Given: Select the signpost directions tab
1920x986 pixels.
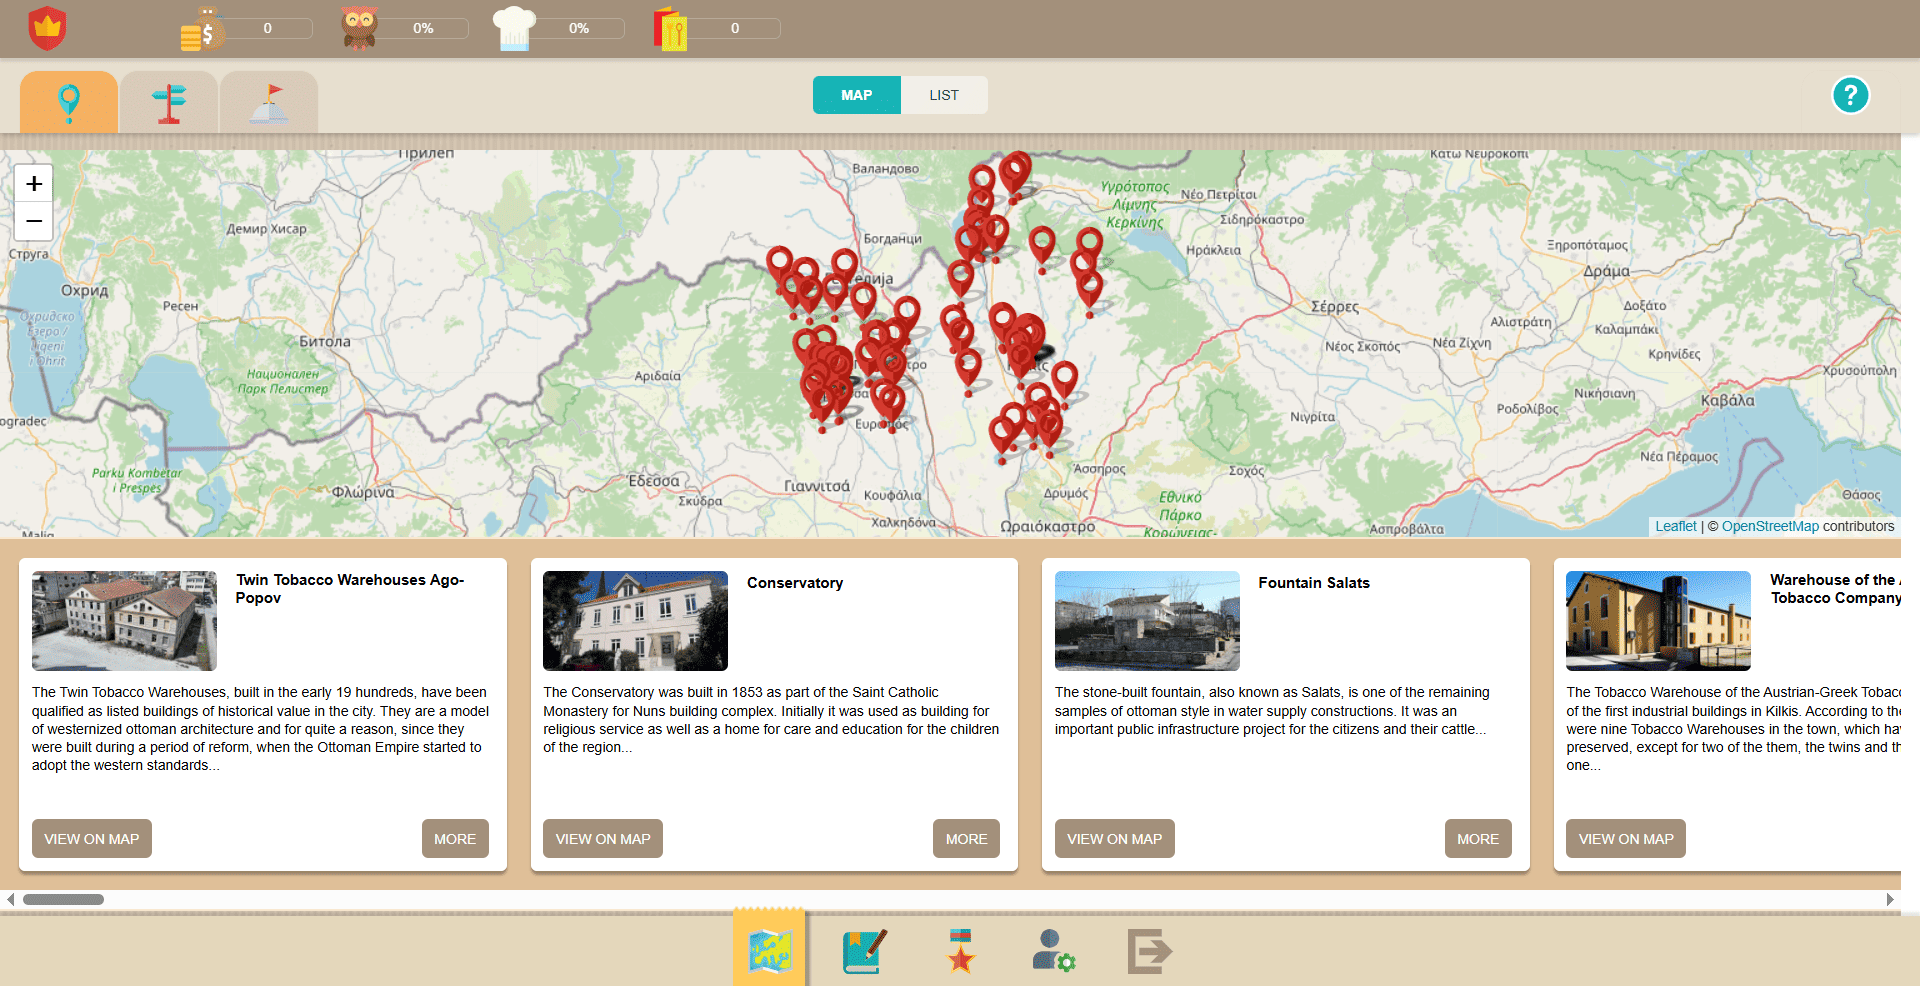Looking at the screenshot, I should pos(169,102).
